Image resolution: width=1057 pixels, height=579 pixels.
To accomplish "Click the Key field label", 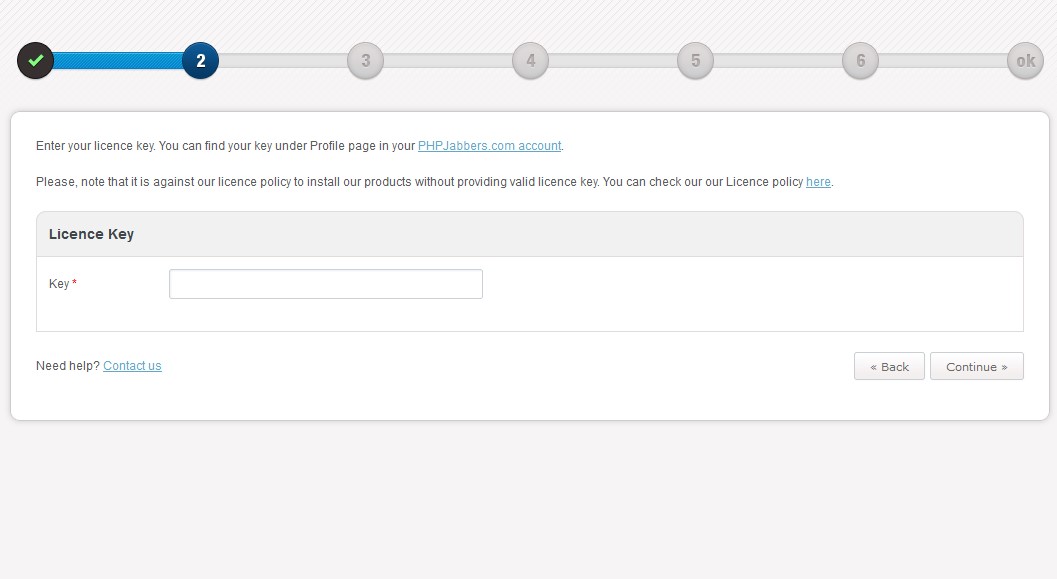I will 59,284.
